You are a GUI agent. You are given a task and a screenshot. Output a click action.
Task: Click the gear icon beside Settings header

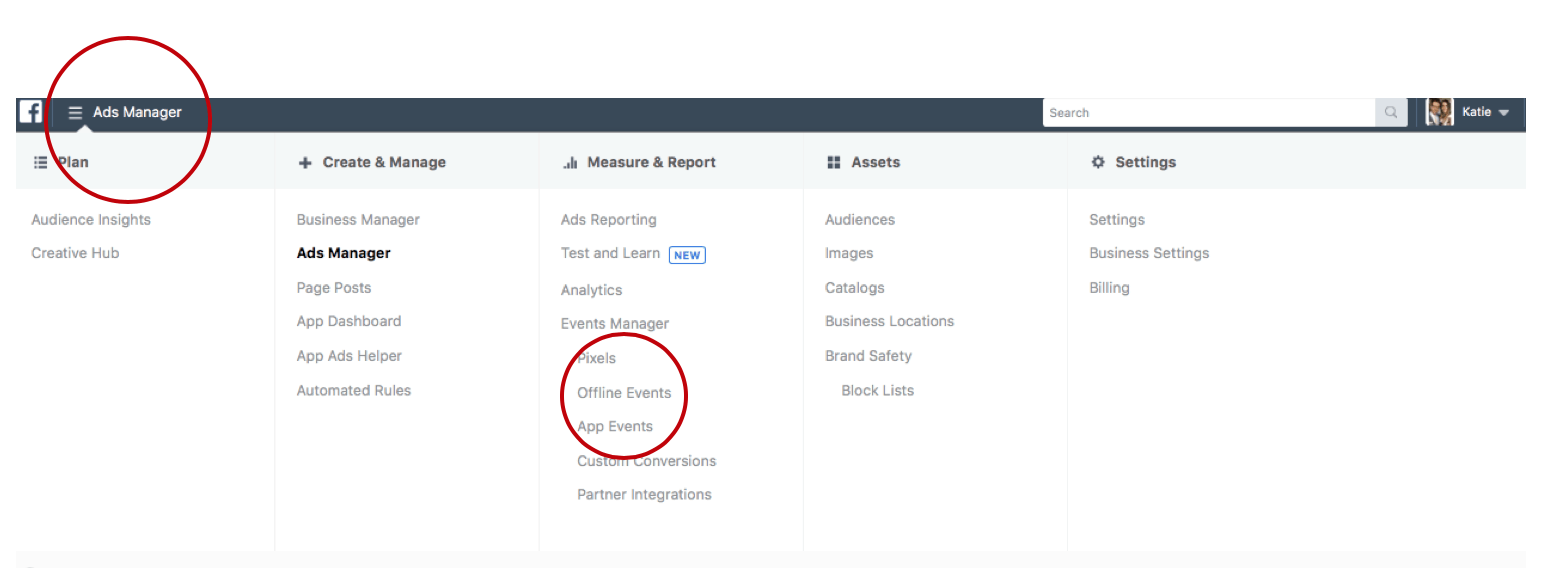(x=1098, y=162)
